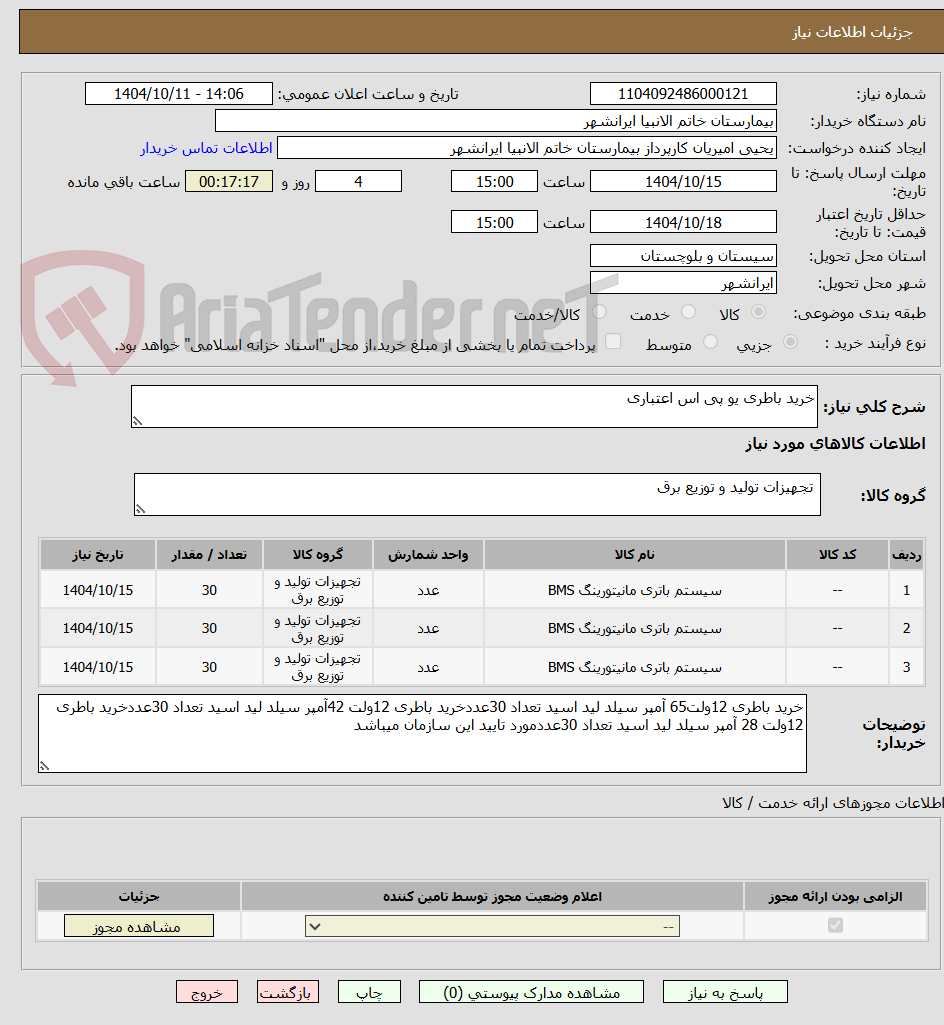Click the ردیف column header

tap(907, 554)
